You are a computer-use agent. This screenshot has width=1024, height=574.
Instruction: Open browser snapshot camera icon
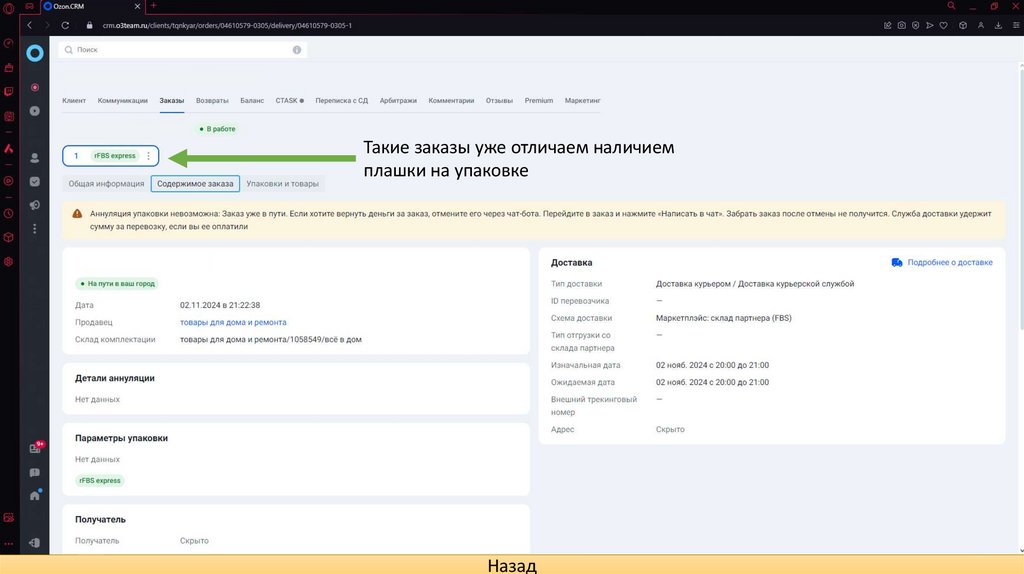point(901,25)
